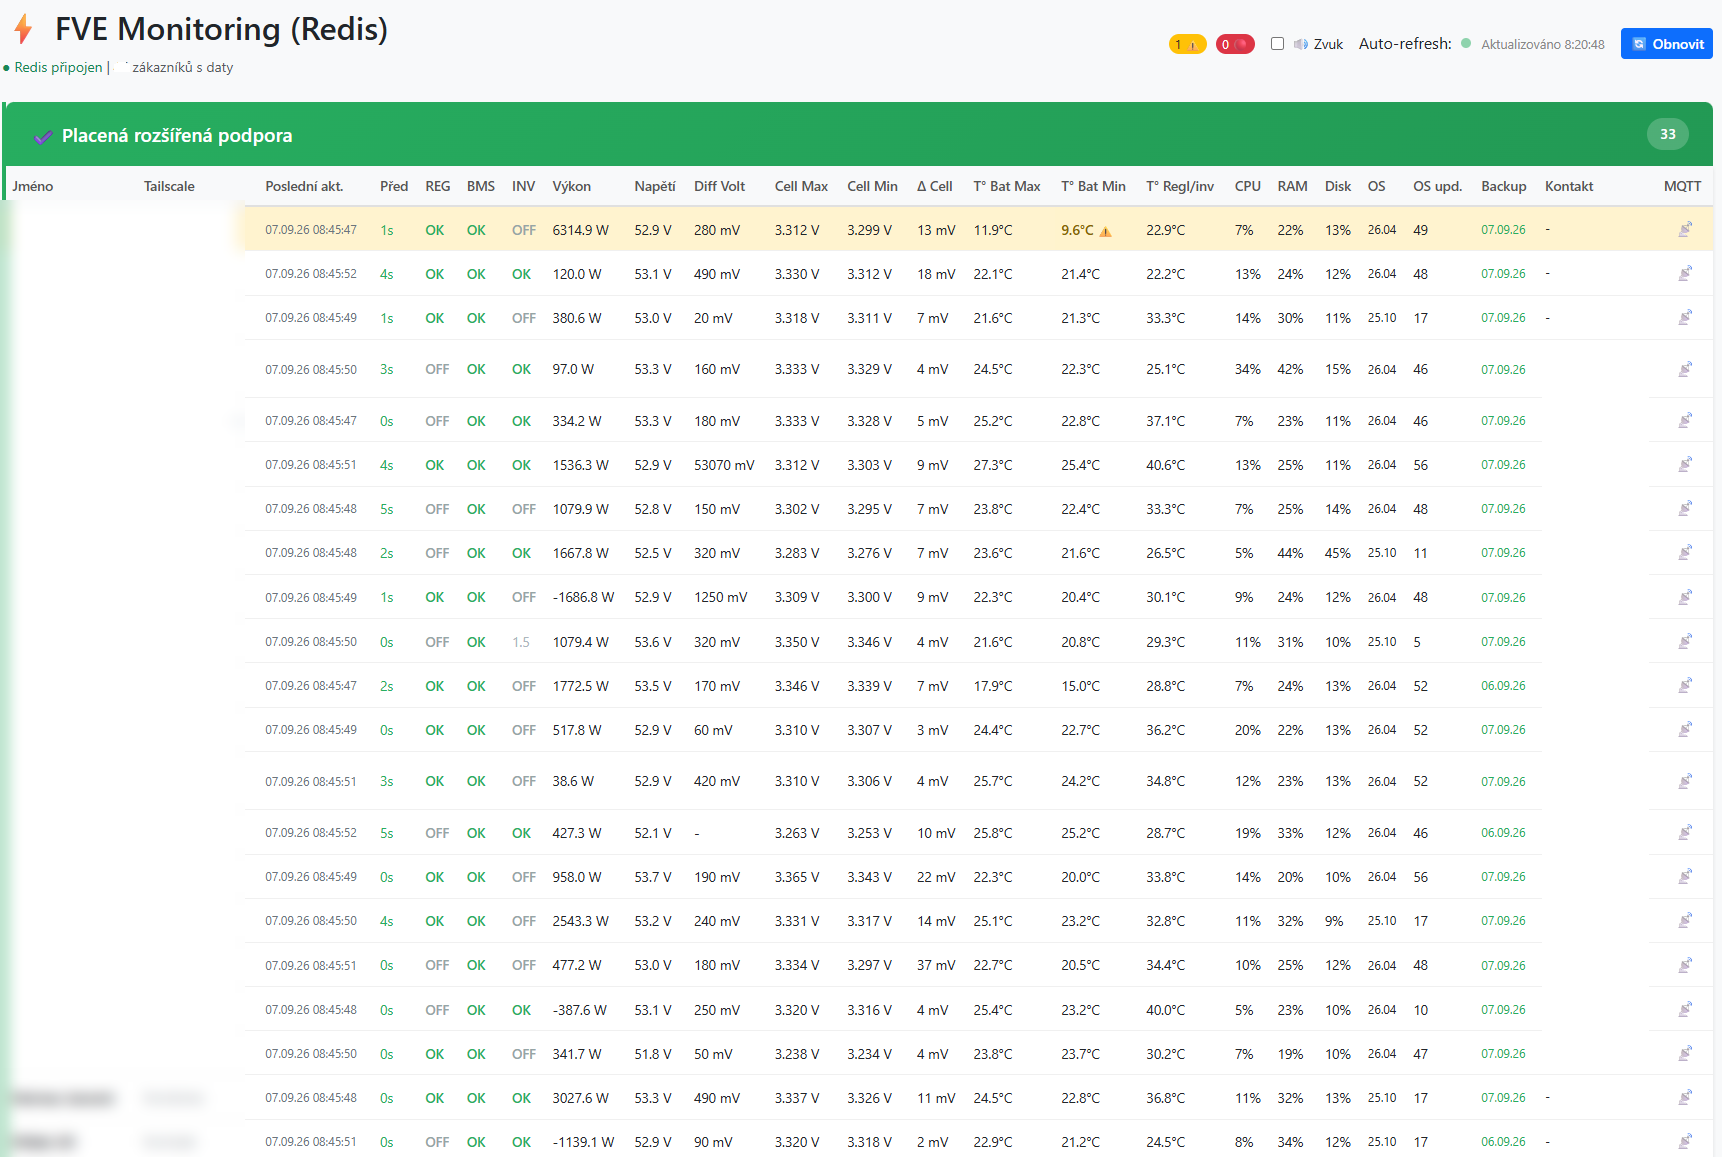Open MQTT icon in the 6314.9 W row

tap(1685, 229)
